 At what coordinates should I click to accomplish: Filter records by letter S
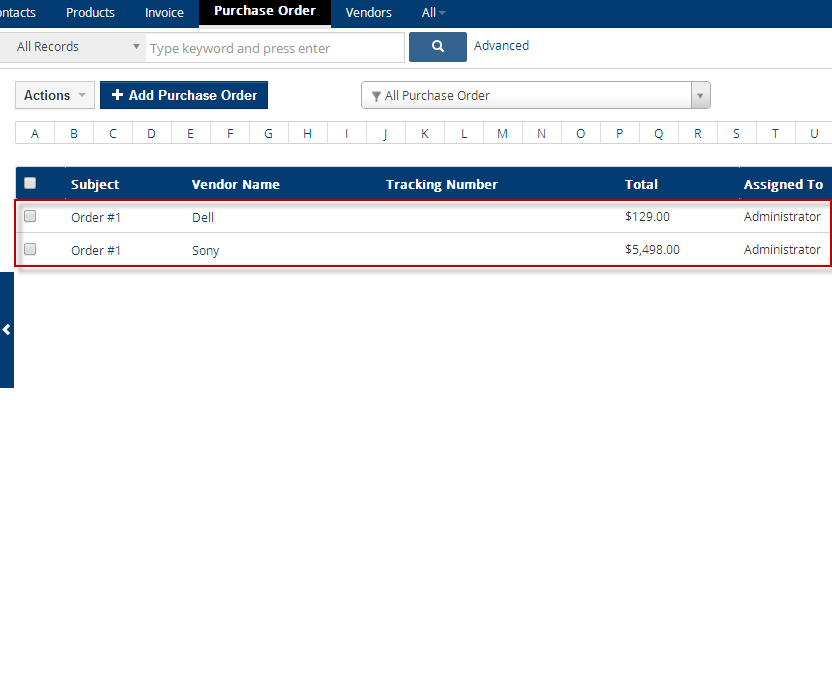[x=736, y=133]
